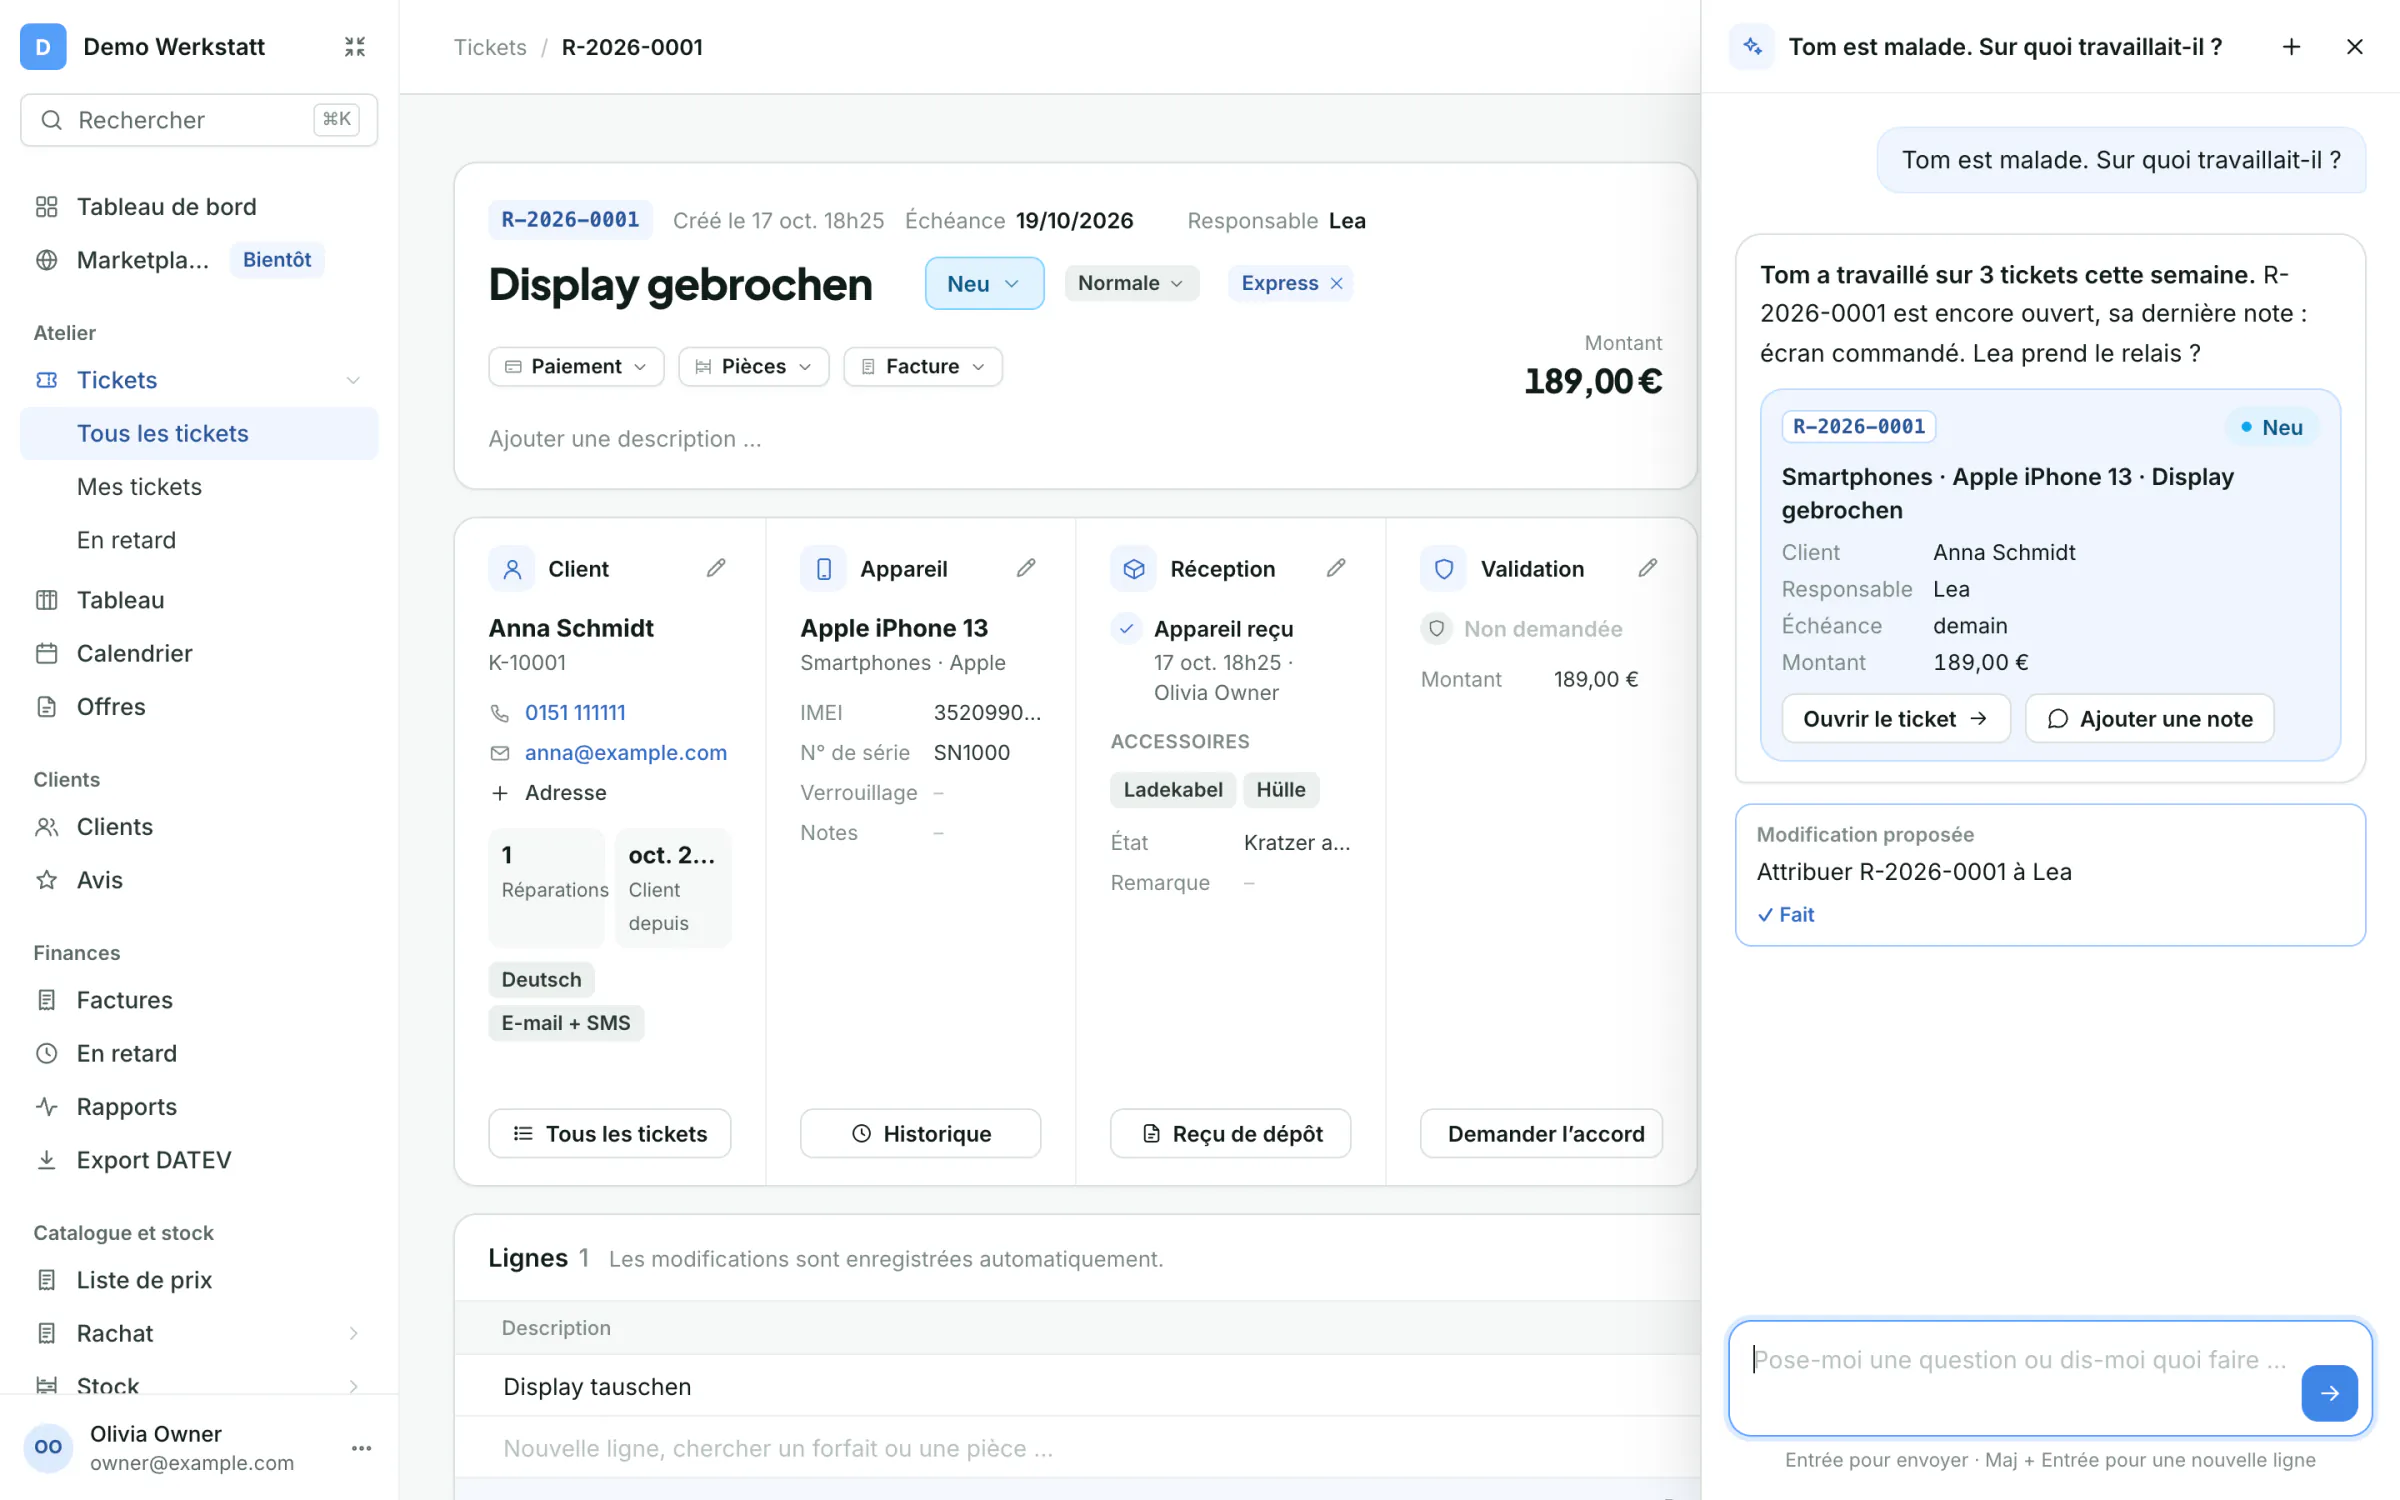Click Ouvrir le ticket button
This screenshot has height=1500, width=2400.
click(1896, 719)
